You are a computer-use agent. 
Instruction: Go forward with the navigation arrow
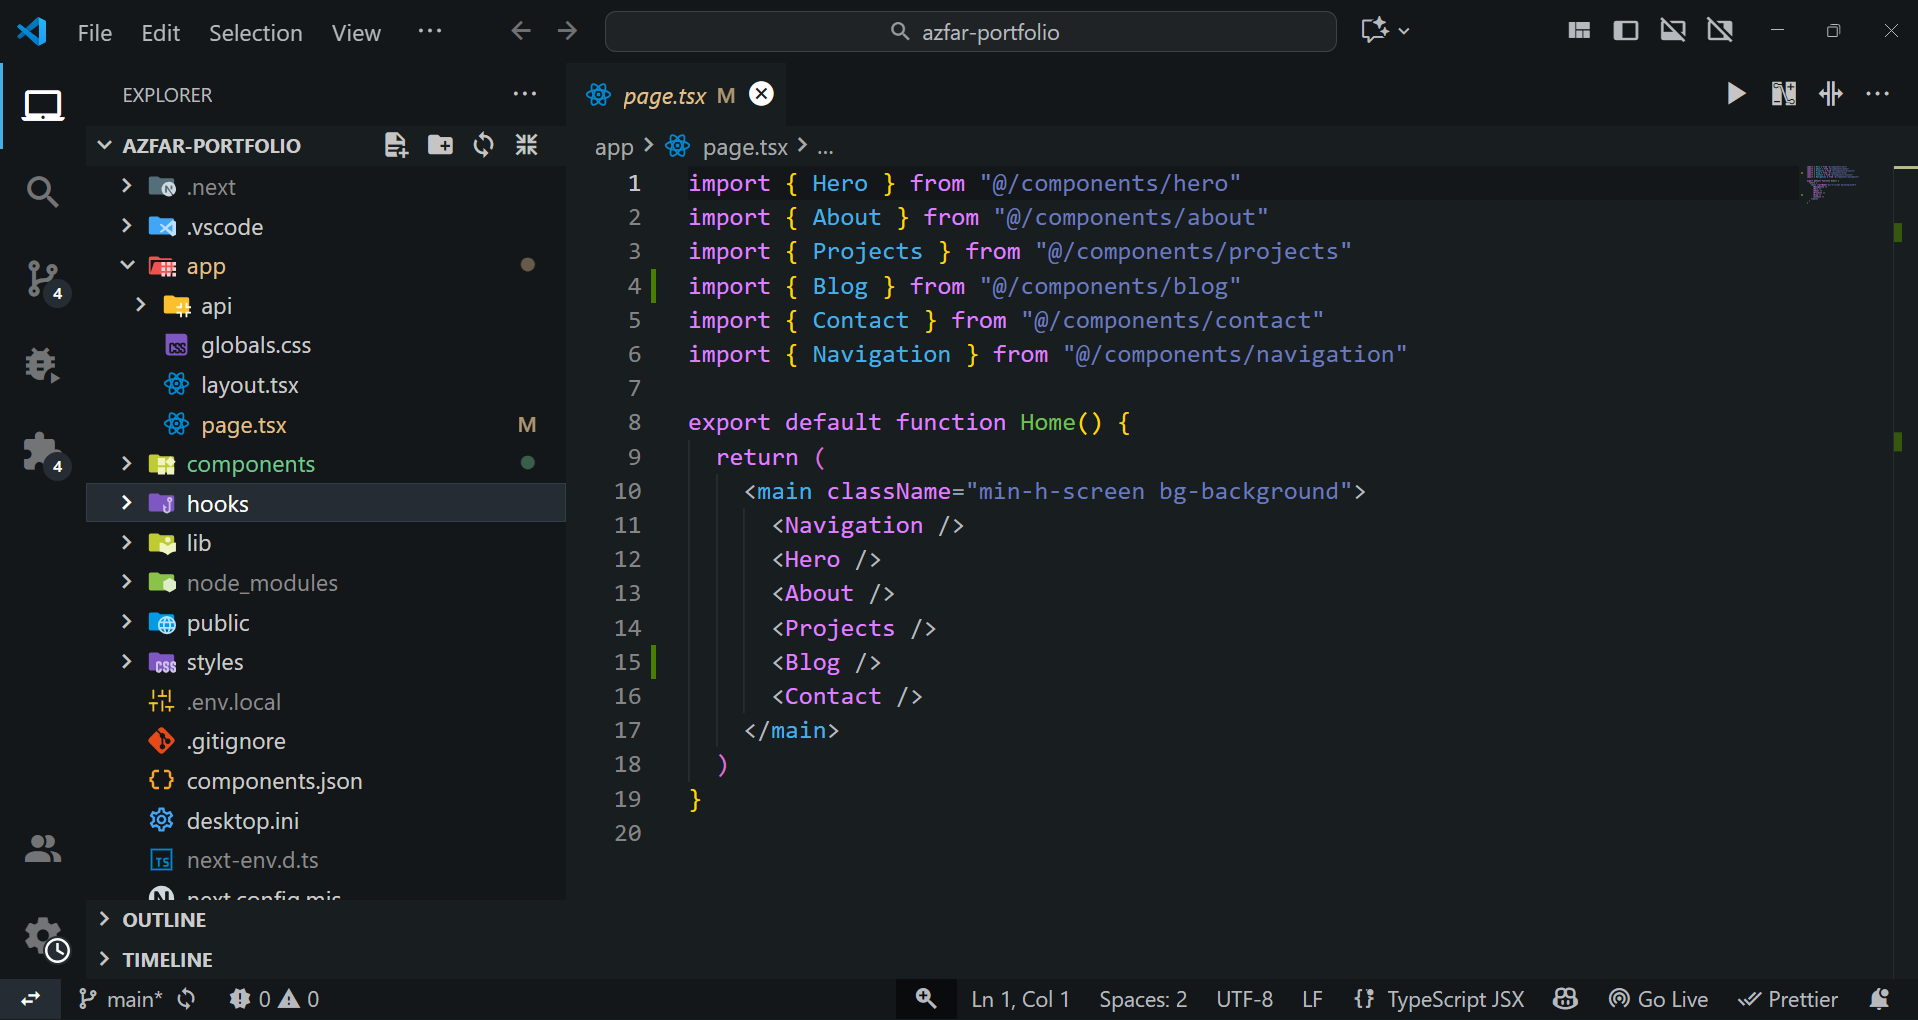[568, 31]
